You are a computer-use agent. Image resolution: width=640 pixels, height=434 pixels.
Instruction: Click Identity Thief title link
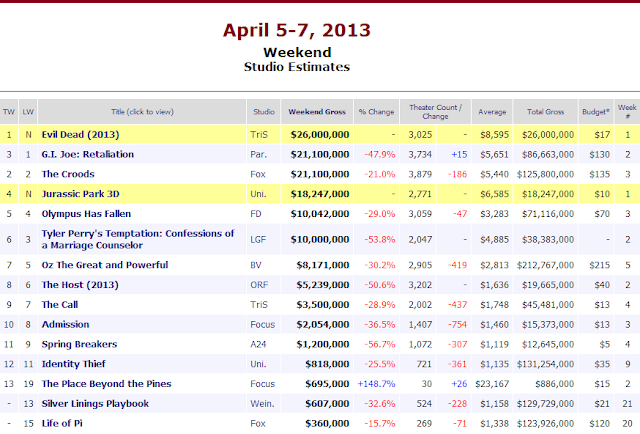click(x=73, y=364)
